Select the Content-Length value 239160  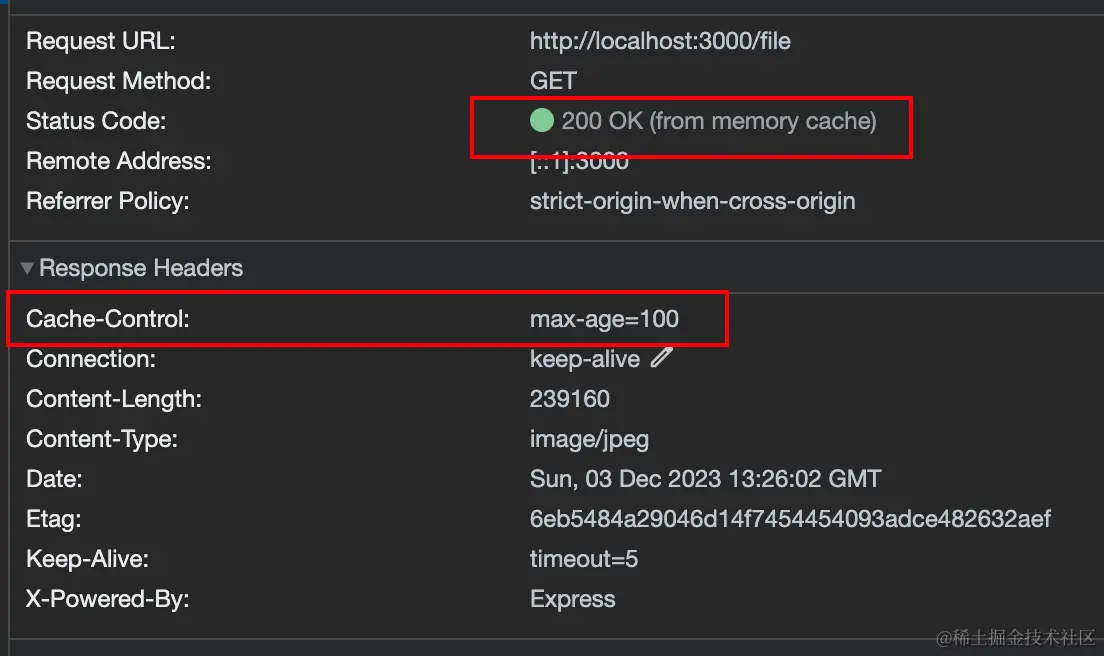pyautogui.click(x=570, y=399)
